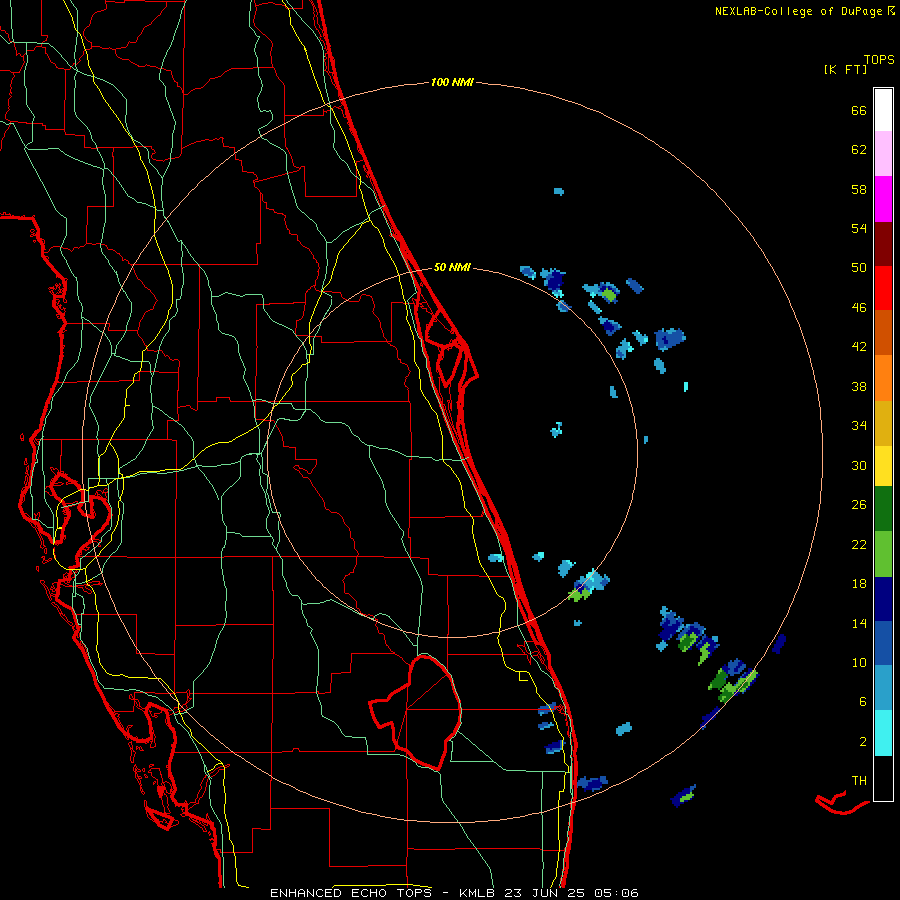
Task: Choose the gold swatch in the legend
Action: click(883, 424)
